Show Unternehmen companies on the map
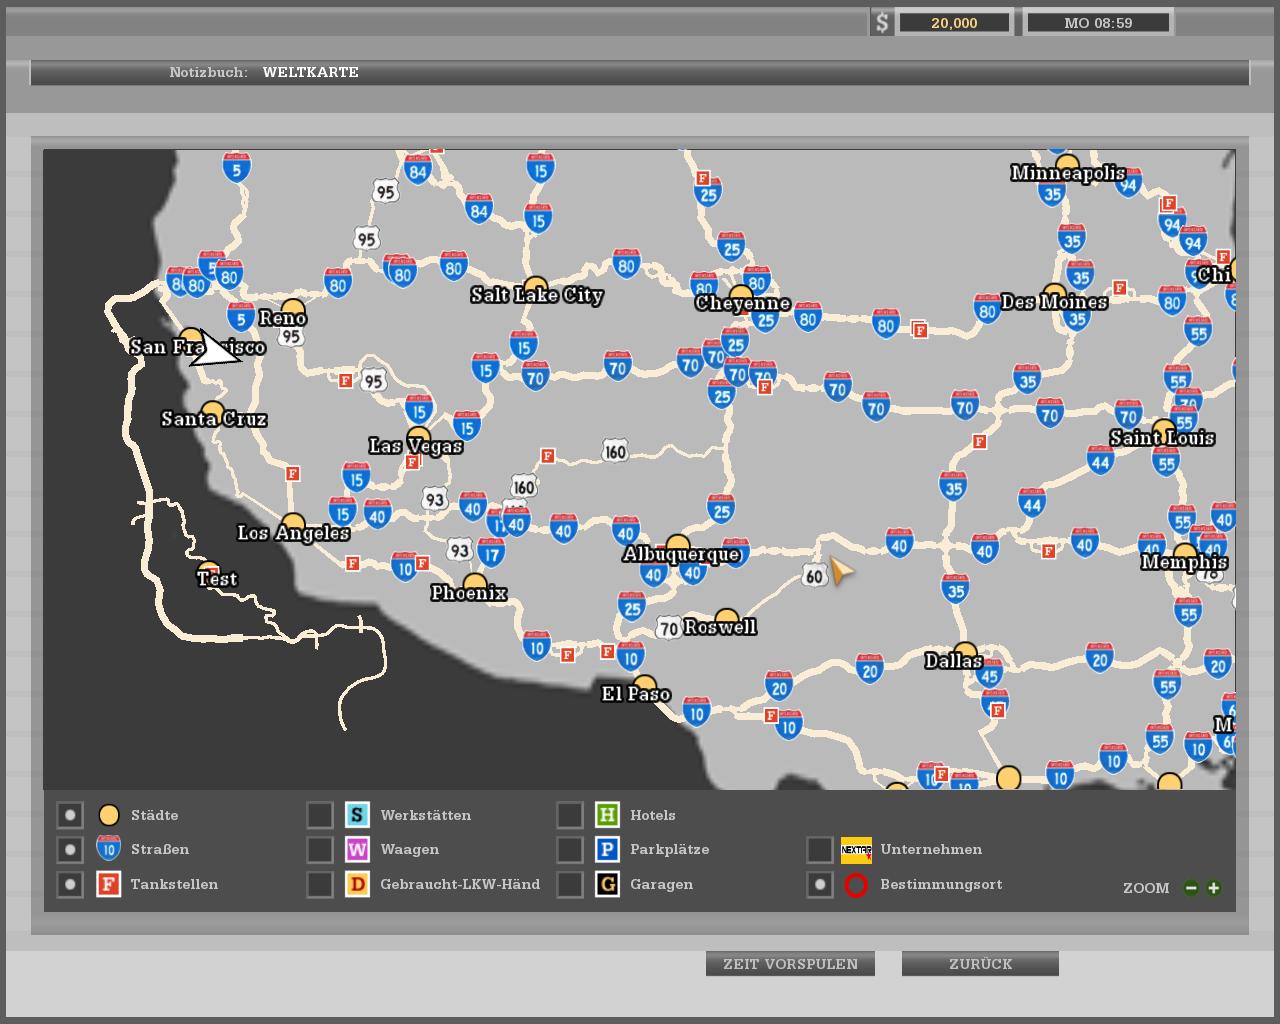 [x=820, y=850]
